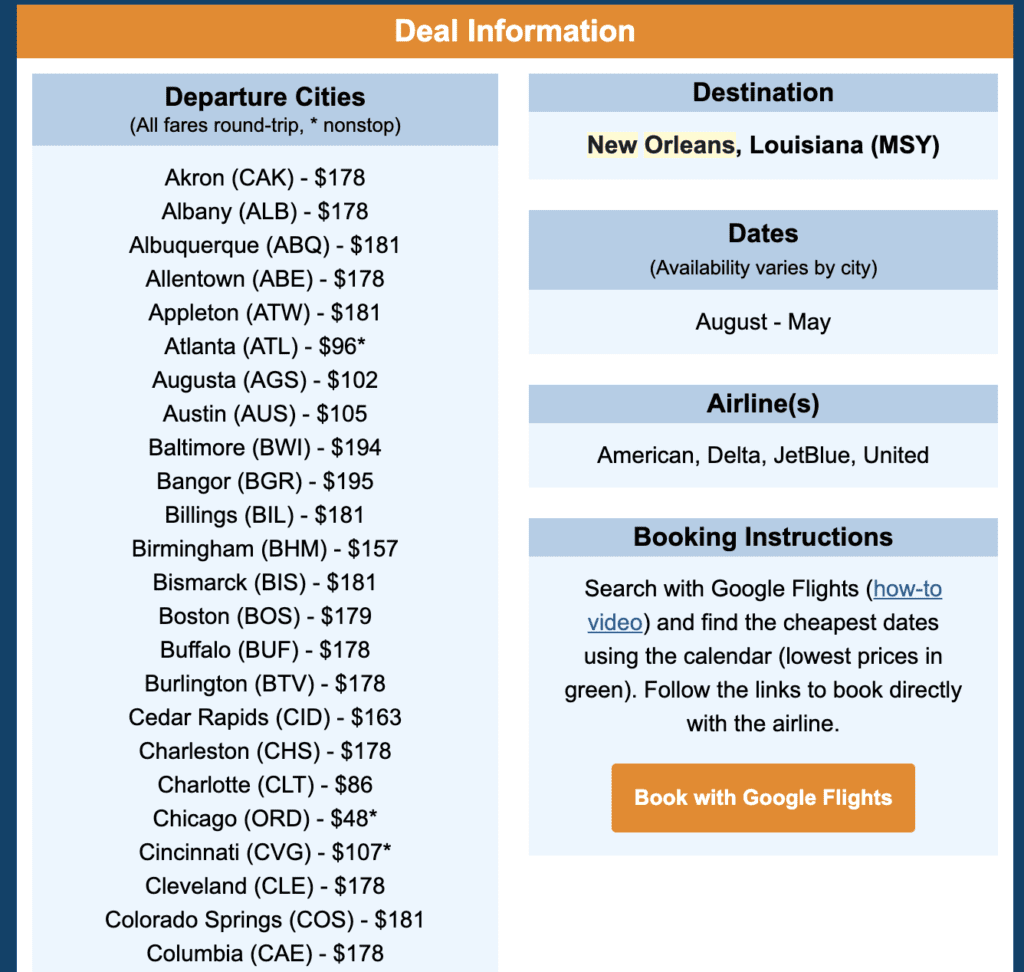The height and width of the screenshot is (972, 1024).
Task: Click the Chicago (ORD) $48 deal
Action: [x=264, y=818]
